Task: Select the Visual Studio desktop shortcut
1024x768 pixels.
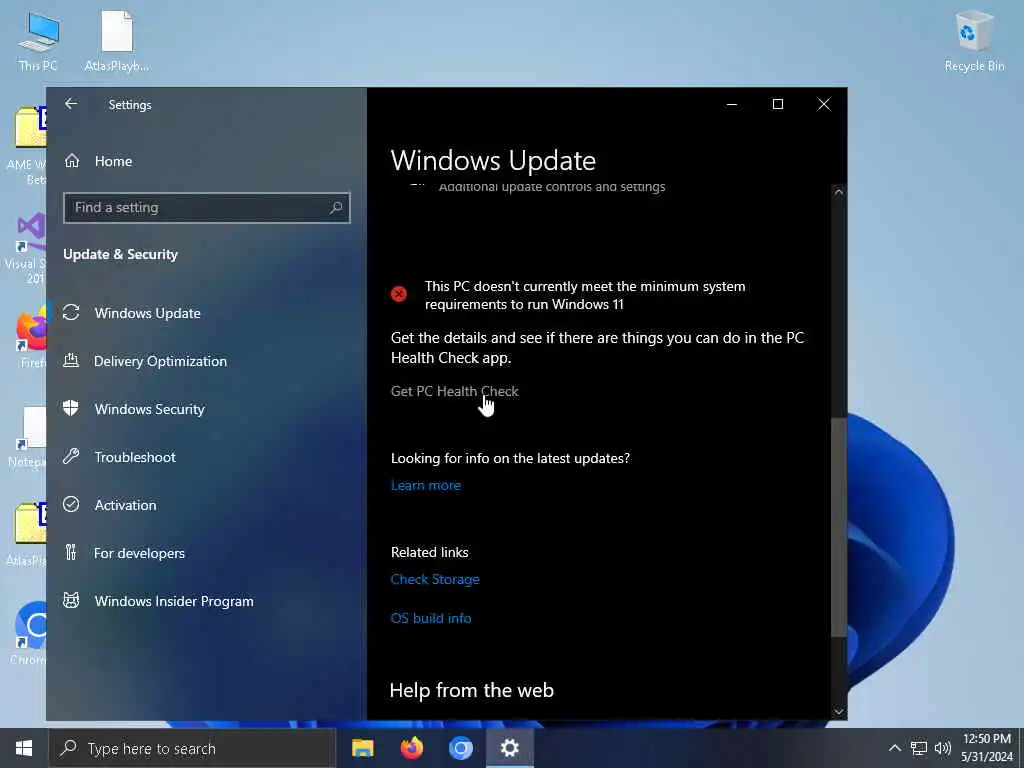Action: (26, 248)
